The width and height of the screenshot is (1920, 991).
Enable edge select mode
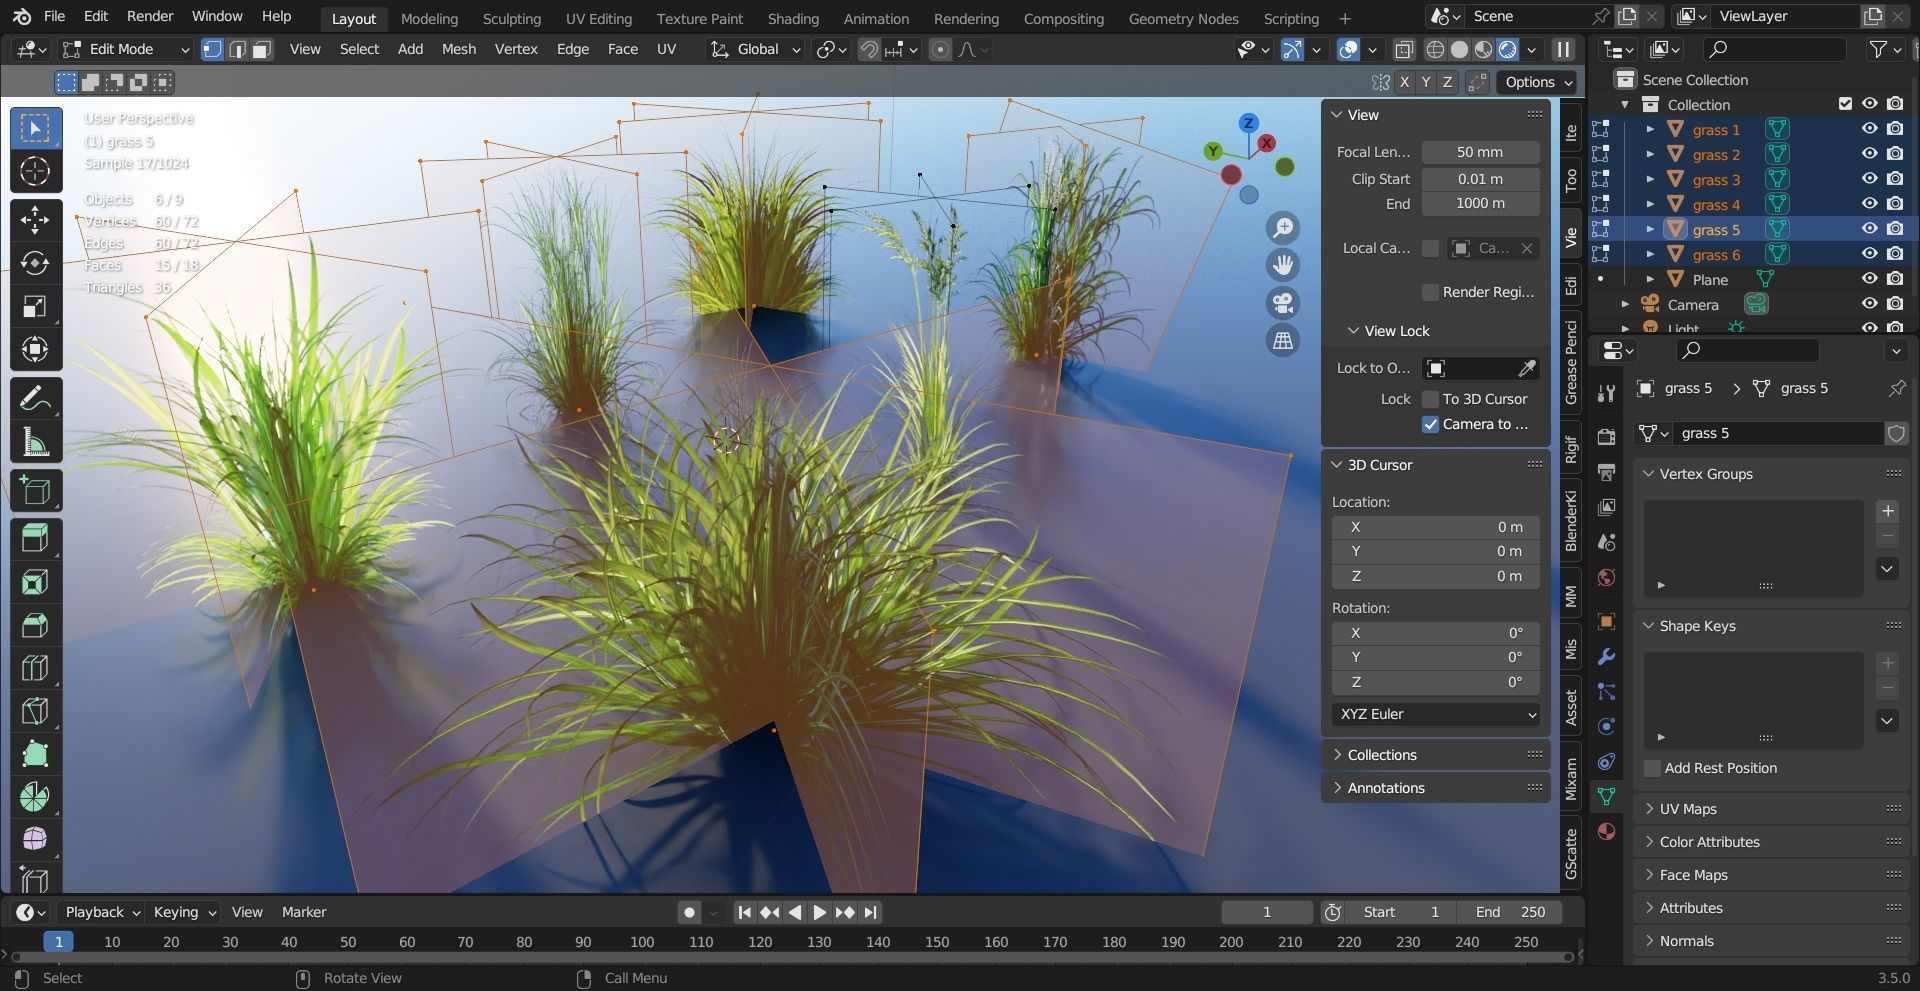click(237, 49)
